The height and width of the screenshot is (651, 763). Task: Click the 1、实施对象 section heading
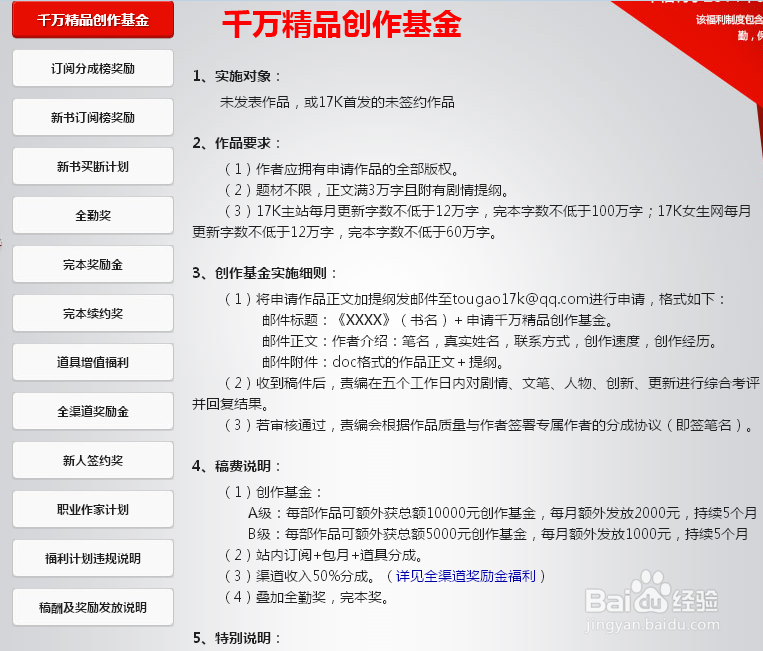(236, 76)
